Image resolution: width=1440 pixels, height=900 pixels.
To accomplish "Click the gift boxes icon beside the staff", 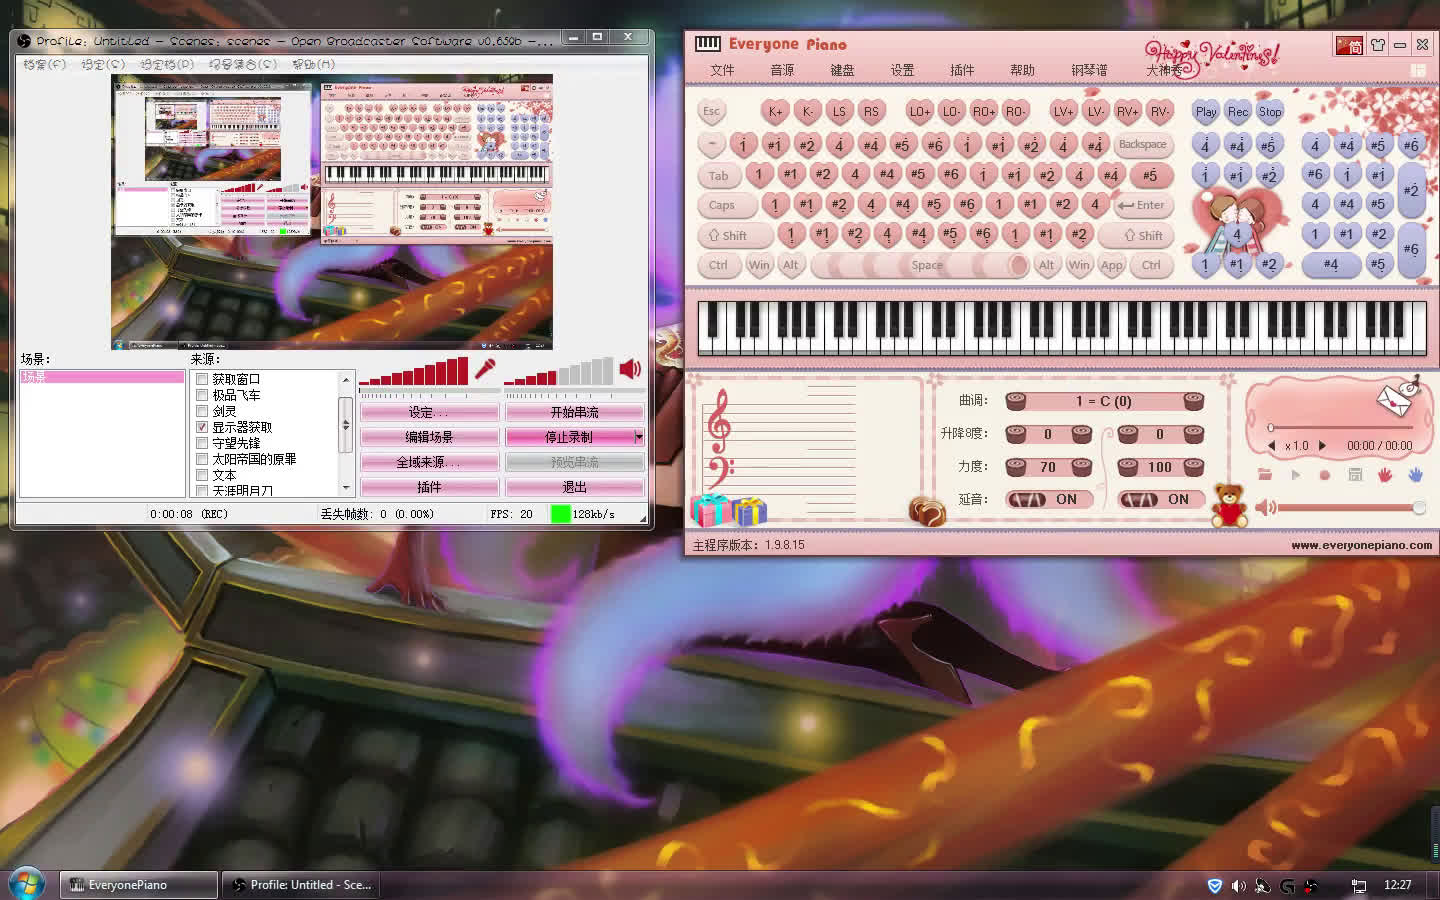I will coord(728,510).
